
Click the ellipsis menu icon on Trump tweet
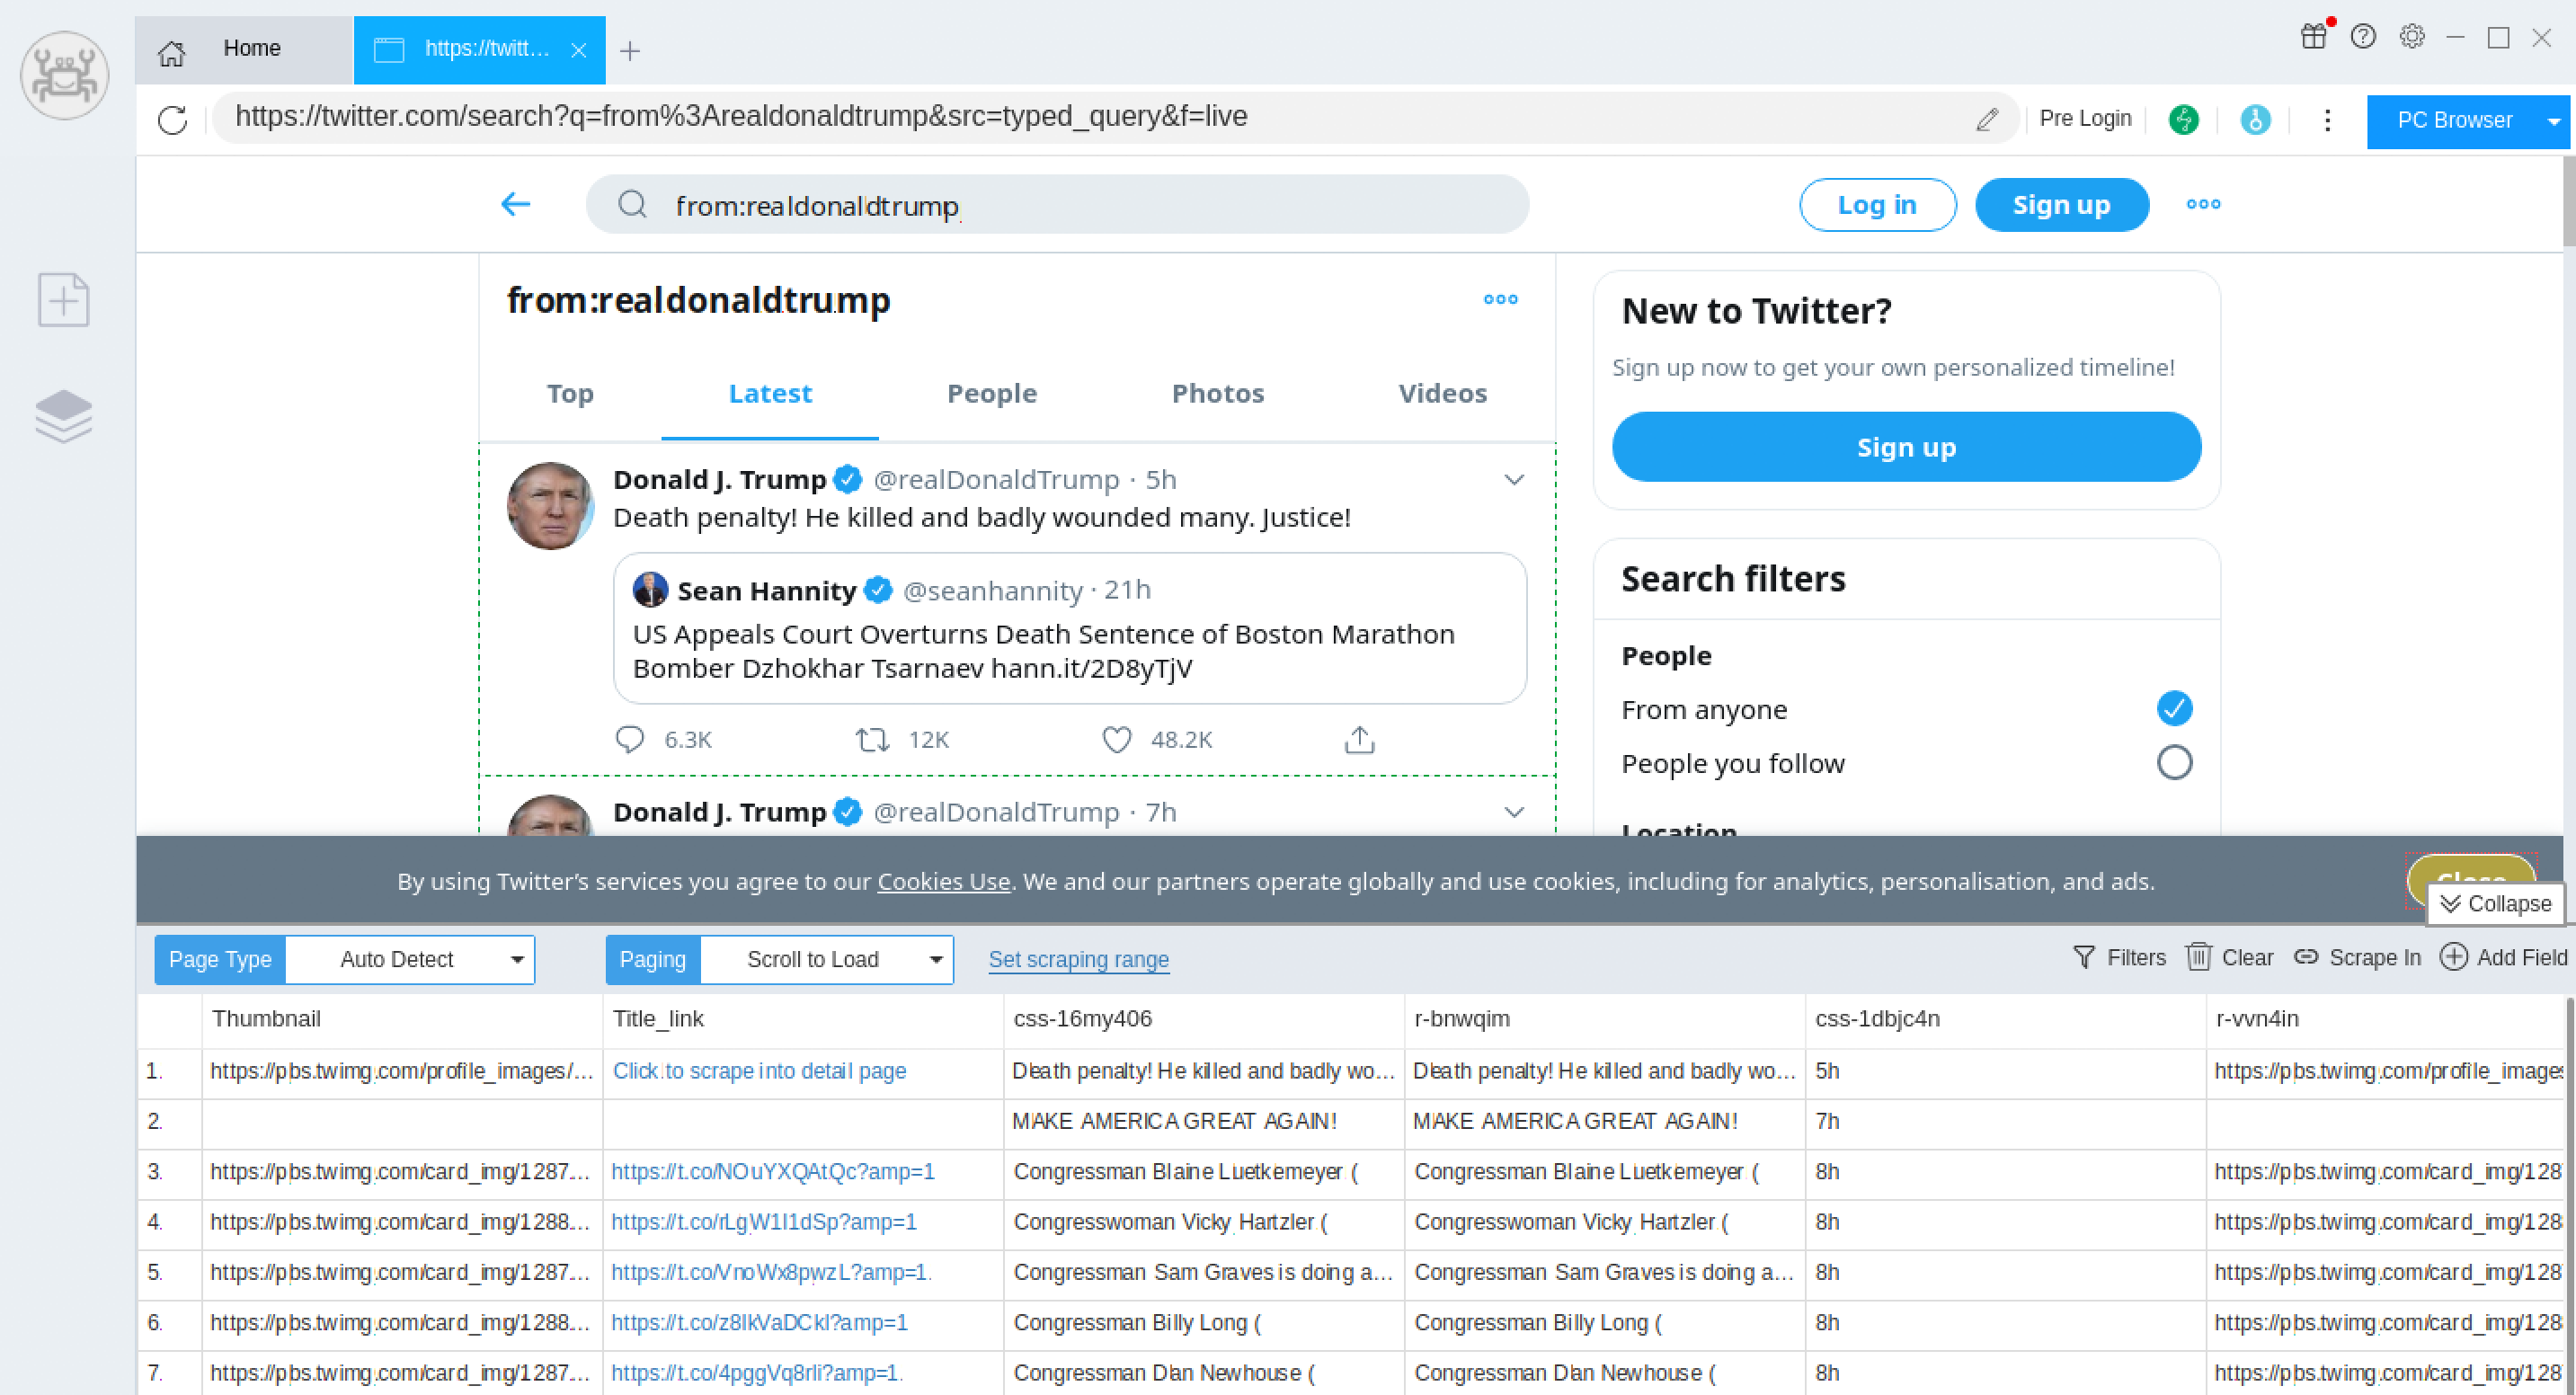[x=1513, y=479]
